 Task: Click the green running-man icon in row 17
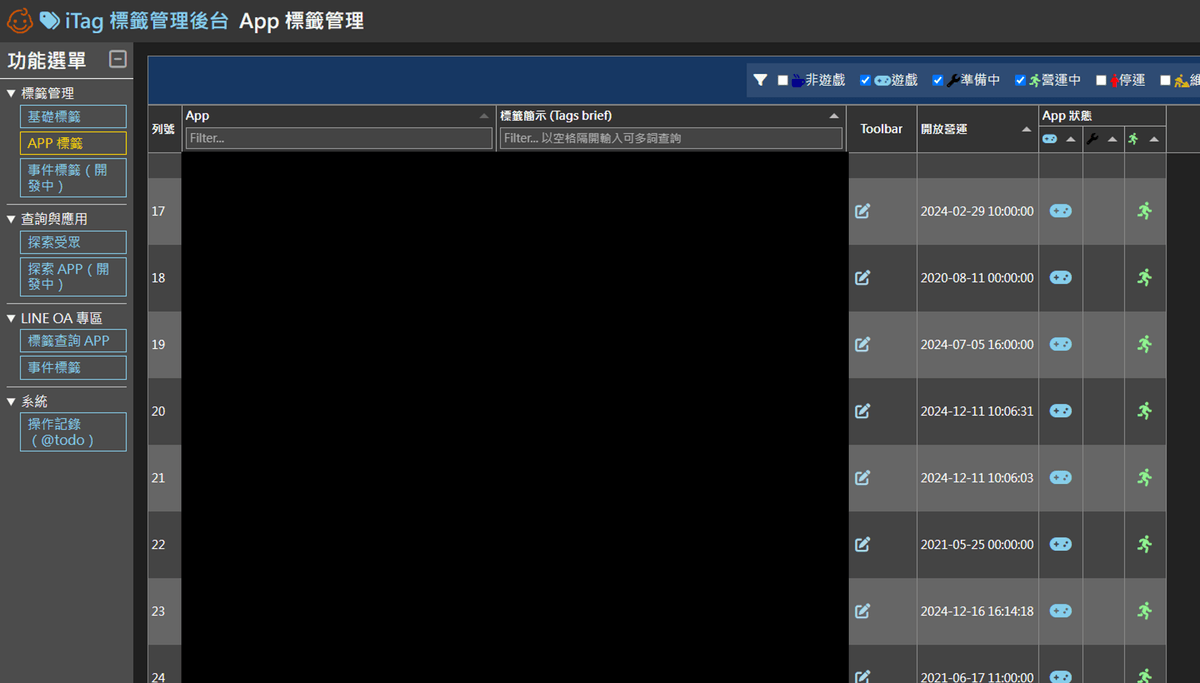pyautogui.click(x=1145, y=211)
